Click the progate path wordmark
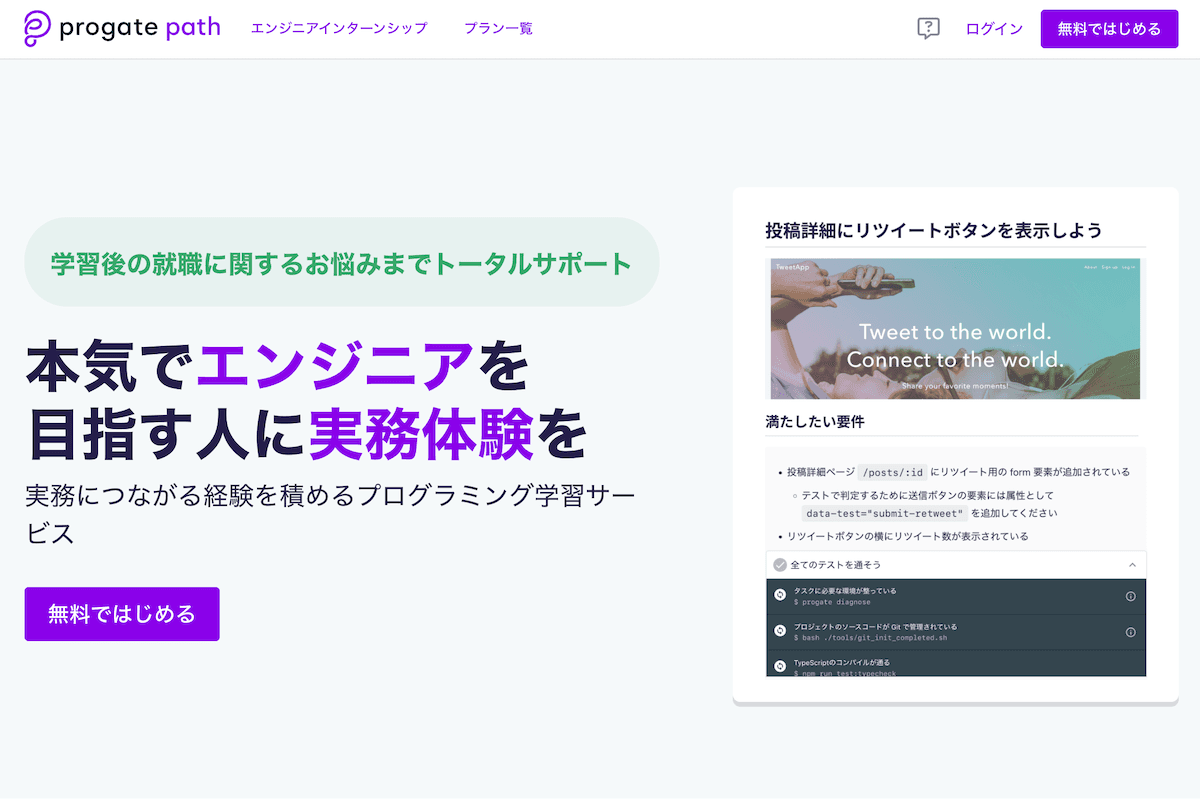Image resolution: width=1200 pixels, height=800 pixels. (x=140, y=28)
